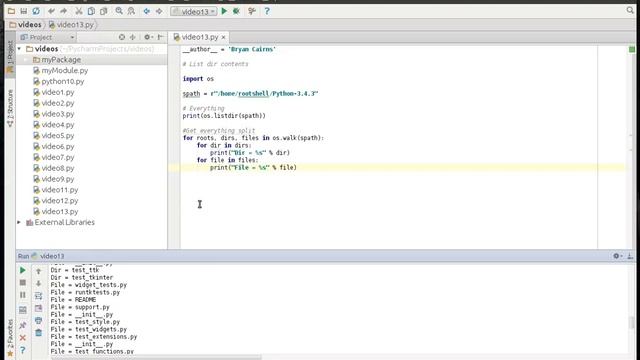The image size is (640, 360).
Task: Click the Print icon in Run console
Action: [x=38, y=320]
